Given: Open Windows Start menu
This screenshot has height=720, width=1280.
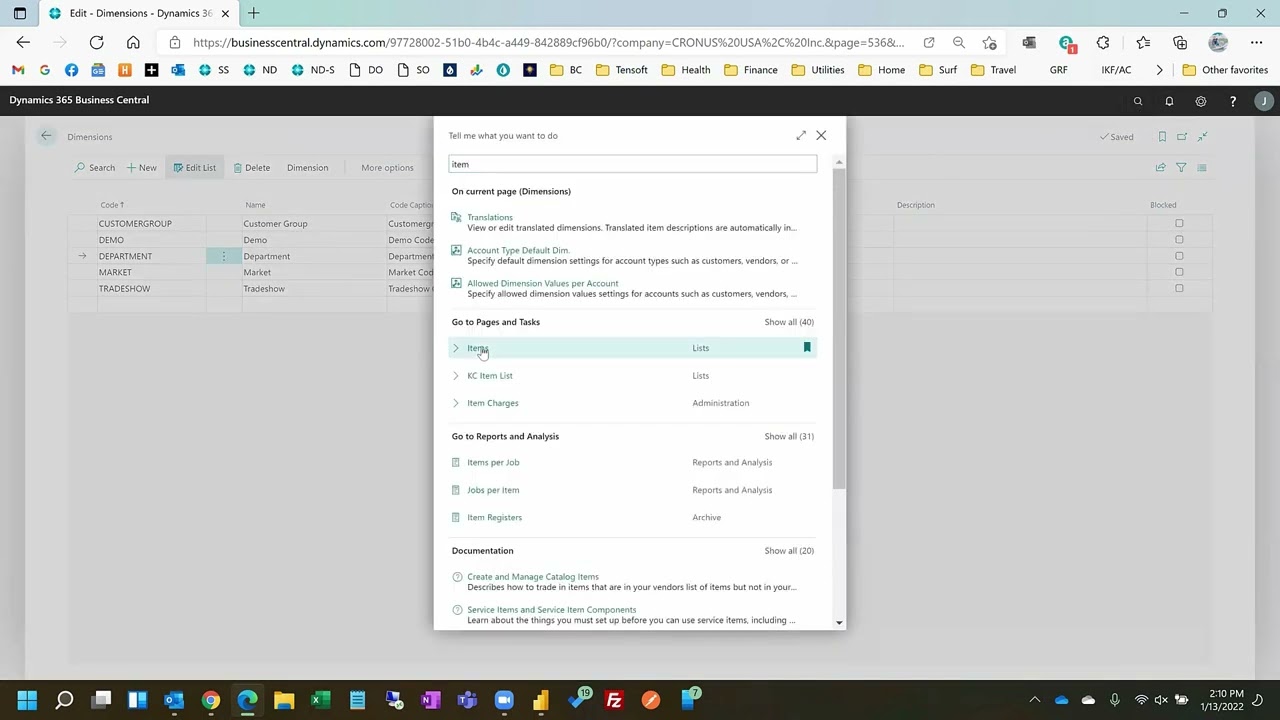Looking at the screenshot, I should (x=27, y=700).
